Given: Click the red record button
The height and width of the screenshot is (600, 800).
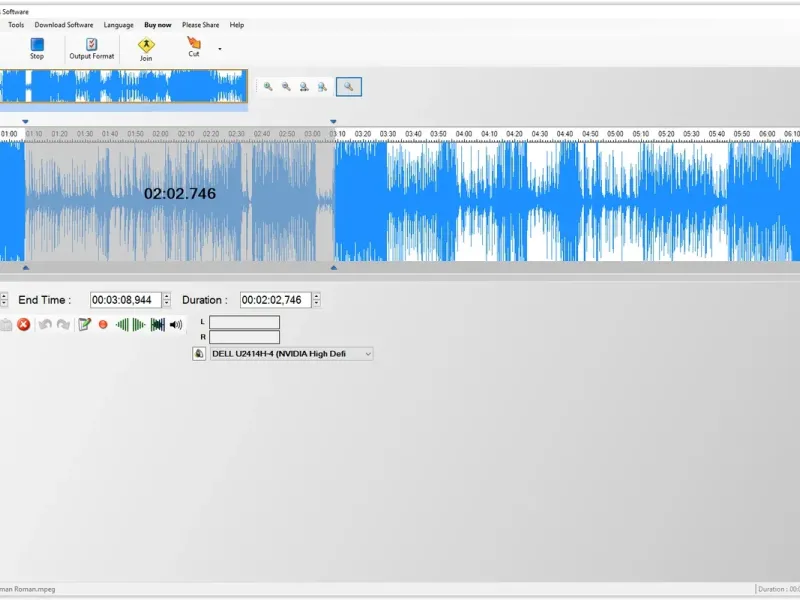Looking at the screenshot, I should coord(102,325).
